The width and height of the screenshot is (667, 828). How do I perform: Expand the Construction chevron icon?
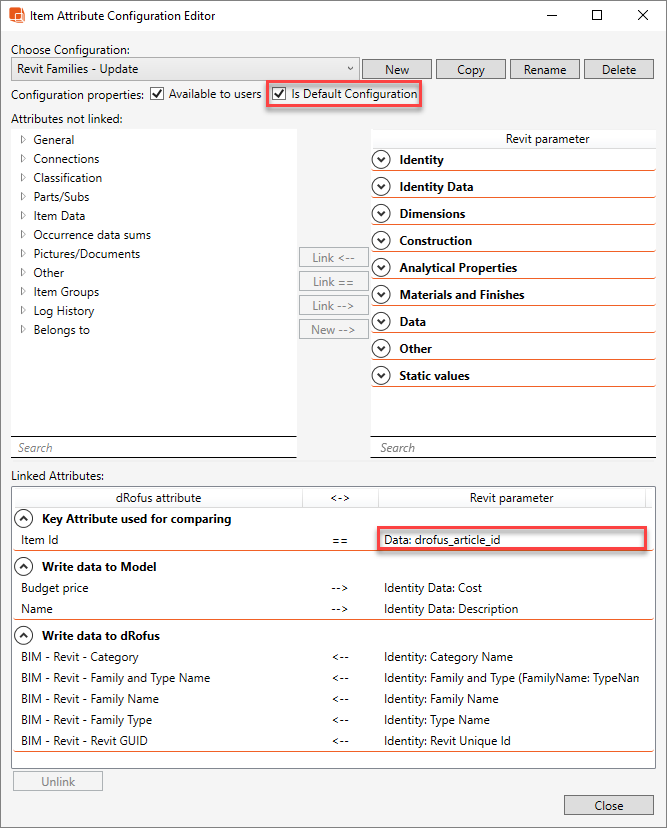tap(380, 241)
